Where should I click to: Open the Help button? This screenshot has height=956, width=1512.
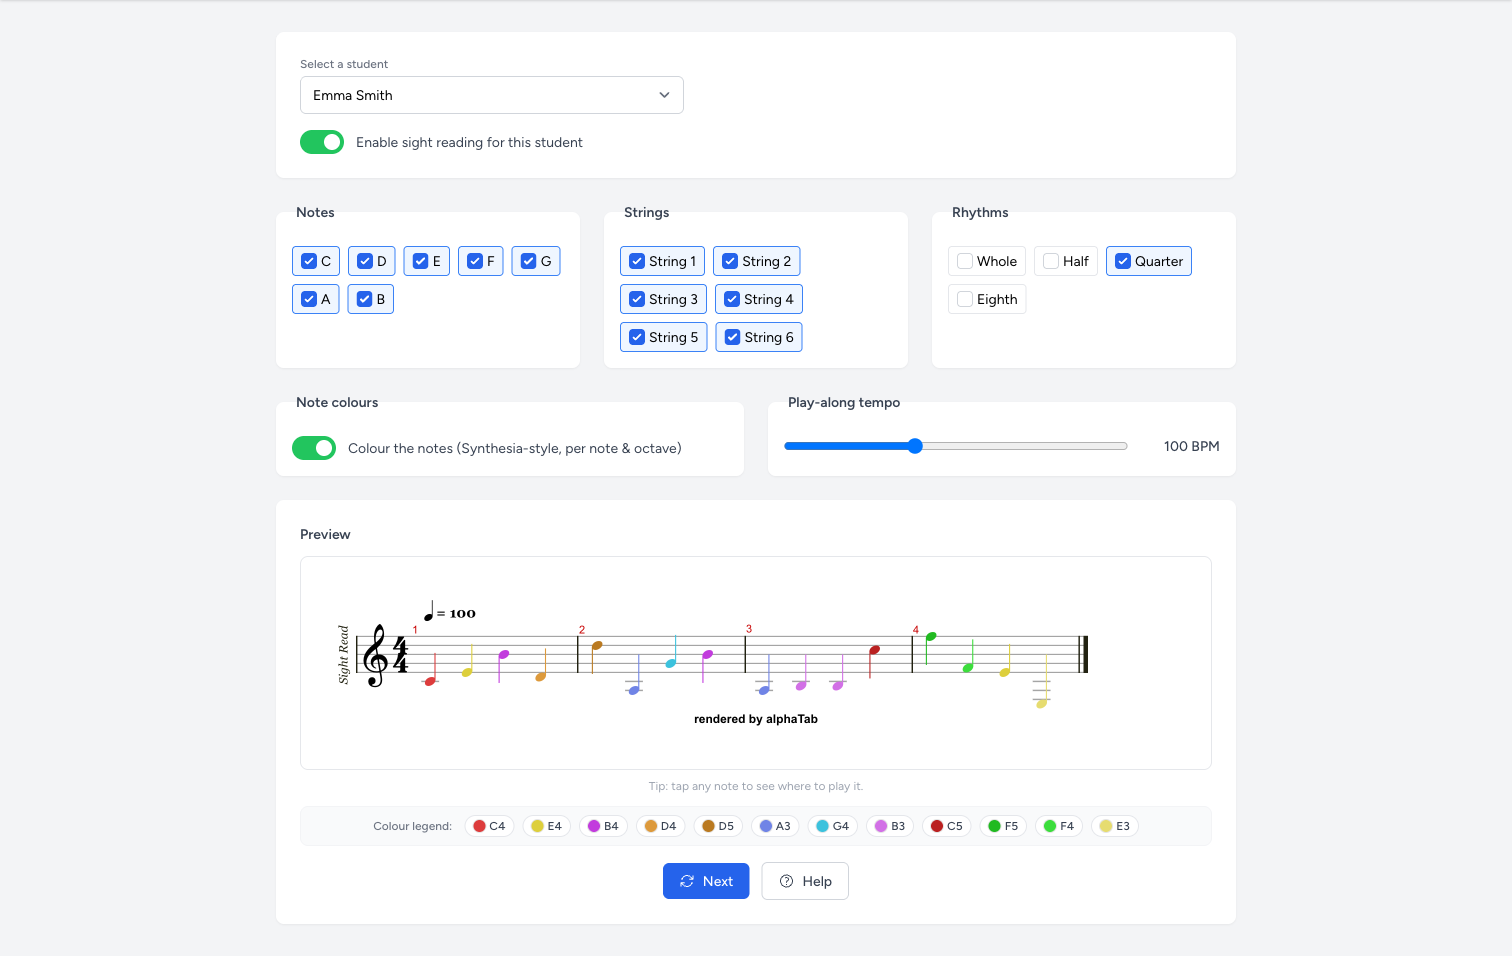(x=805, y=881)
